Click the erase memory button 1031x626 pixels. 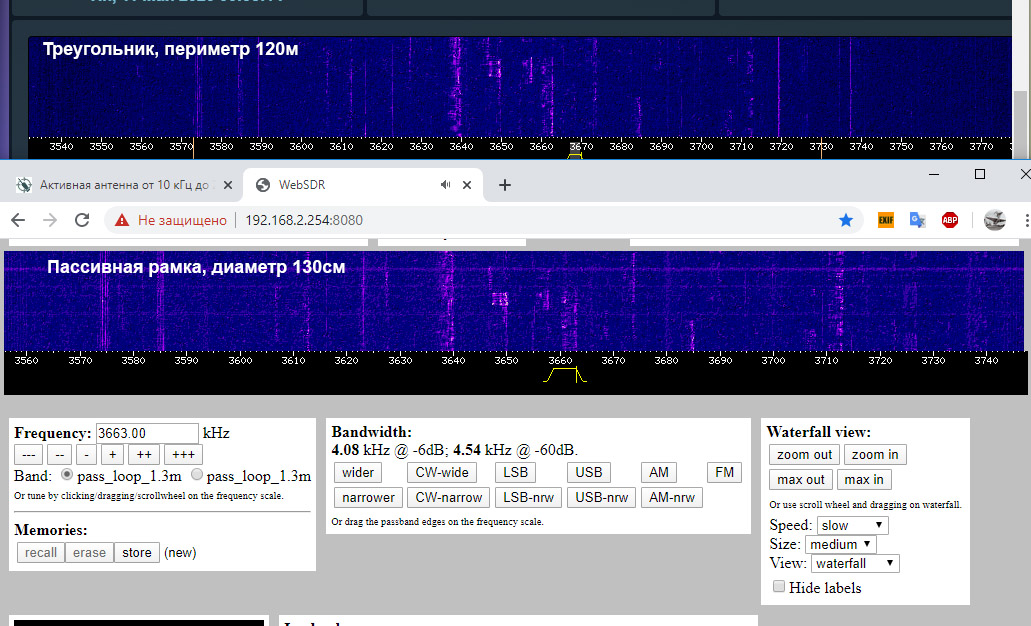tap(89, 552)
